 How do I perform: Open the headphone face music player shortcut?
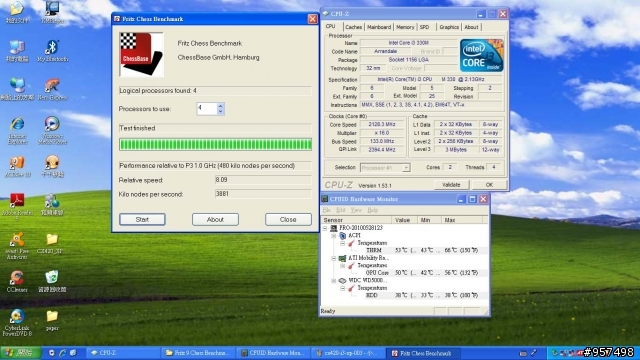[x=52, y=166]
